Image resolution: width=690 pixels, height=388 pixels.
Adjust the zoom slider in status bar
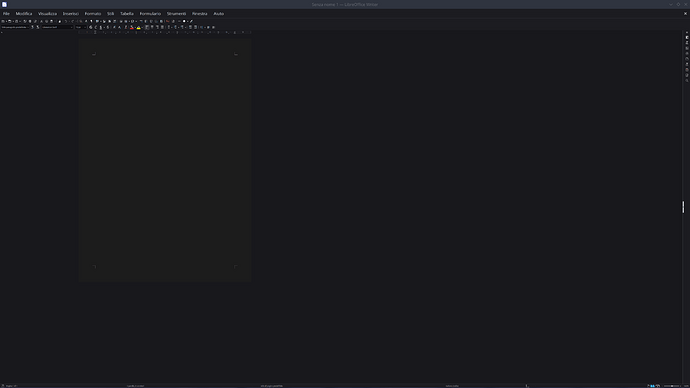672,386
